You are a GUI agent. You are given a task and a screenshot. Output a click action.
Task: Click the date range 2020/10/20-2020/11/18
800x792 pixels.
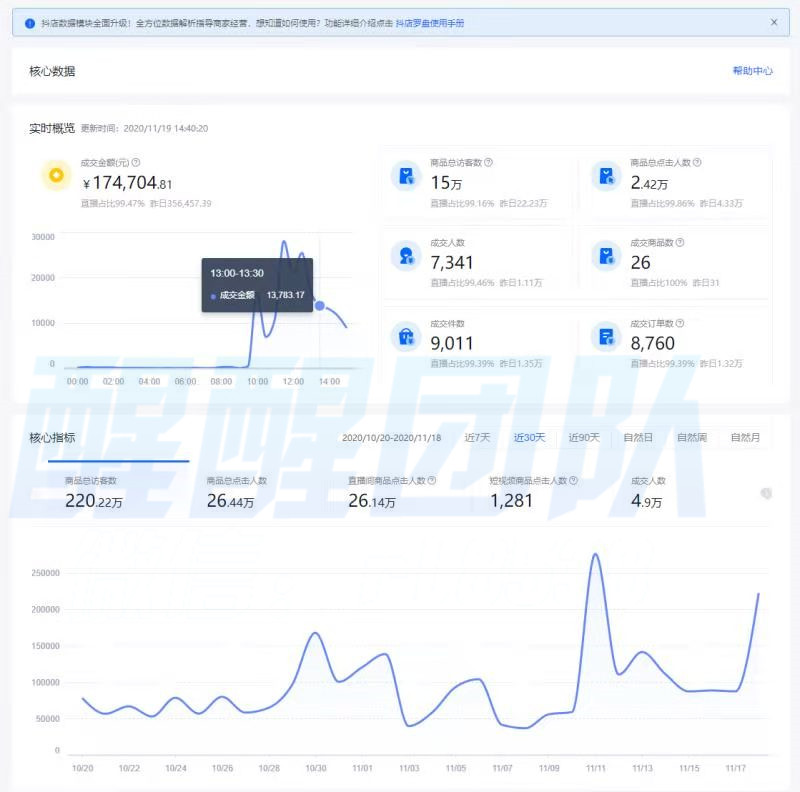391,438
